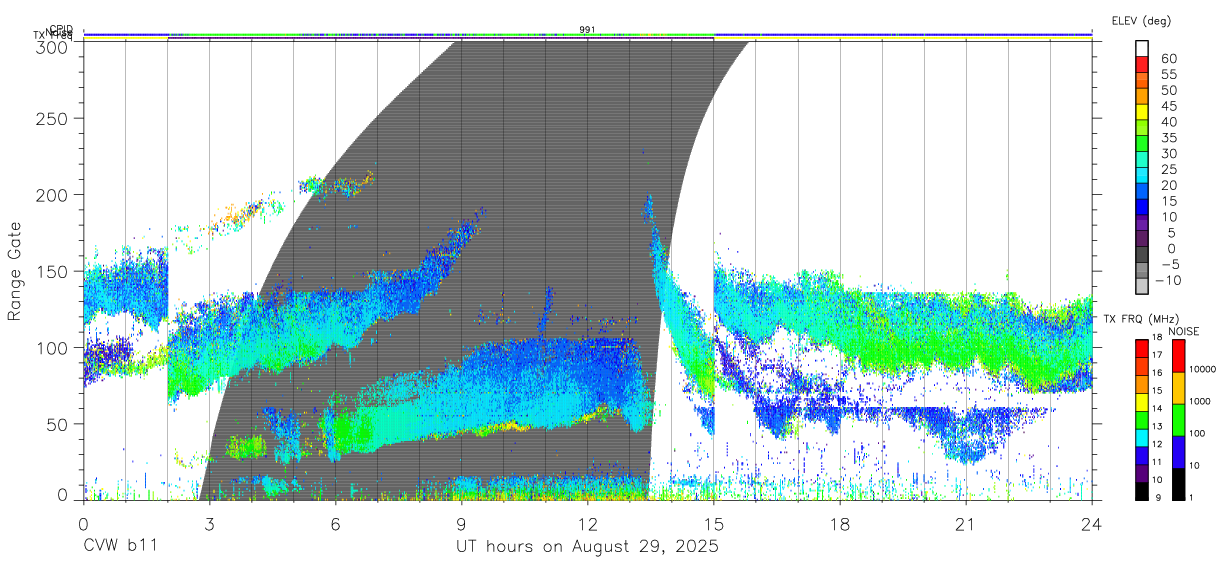Select the light gray bottom elevation colorbar segment
Image resolution: width=1228 pixels, height=567 pixels.
[x=1142, y=286]
